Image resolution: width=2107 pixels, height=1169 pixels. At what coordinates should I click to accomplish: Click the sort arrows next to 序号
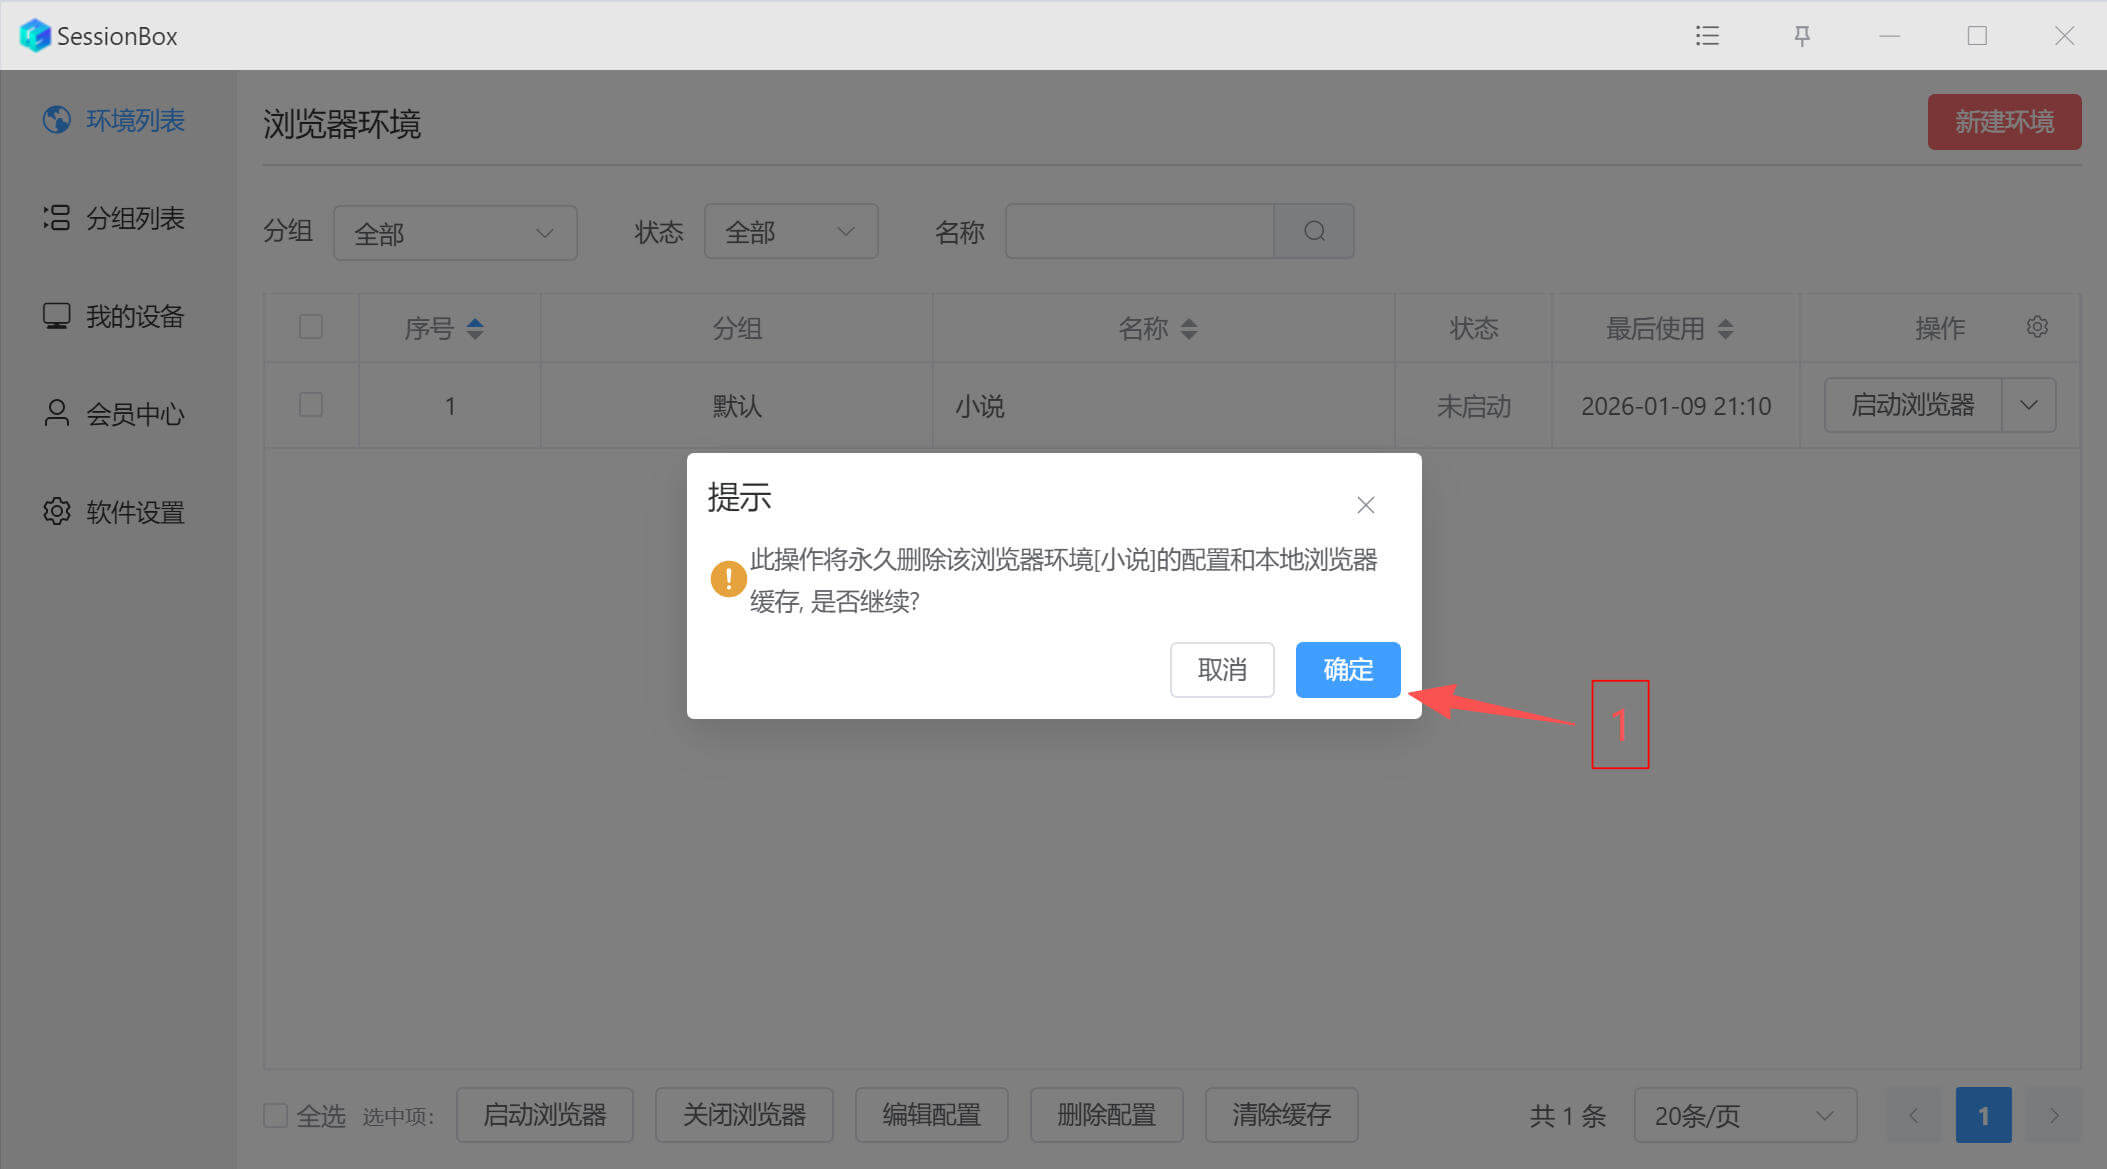coord(475,328)
